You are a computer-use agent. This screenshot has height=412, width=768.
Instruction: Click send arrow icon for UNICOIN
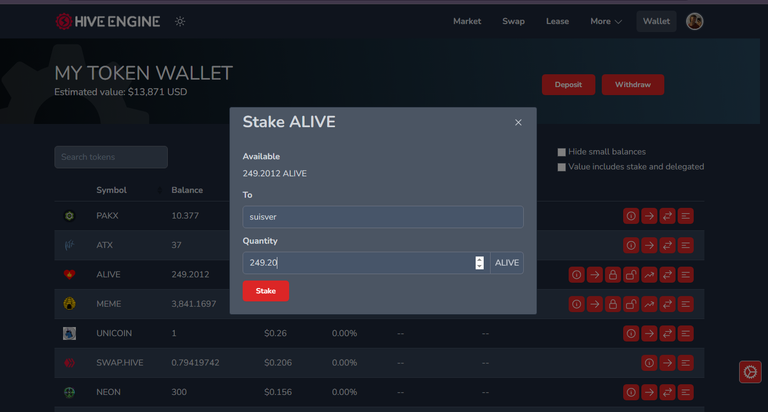click(649, 334)
